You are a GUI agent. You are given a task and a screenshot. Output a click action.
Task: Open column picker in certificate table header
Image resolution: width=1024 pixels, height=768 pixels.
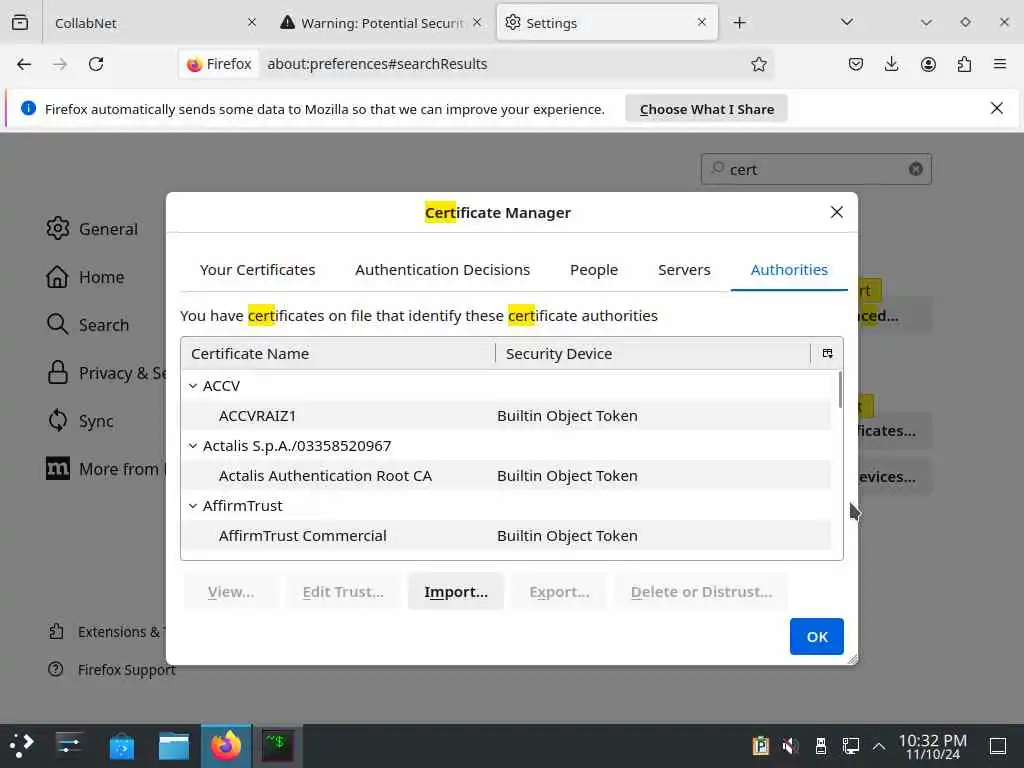click(827, 353)
